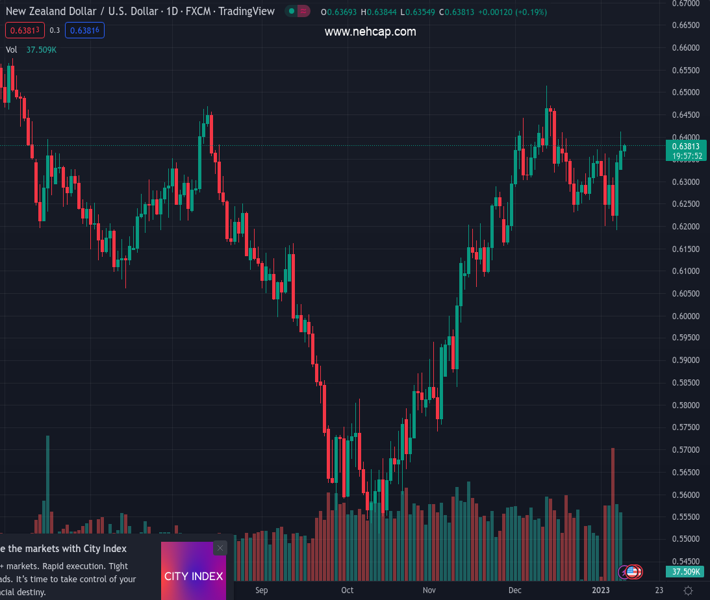Open chart settings gear icon
The image size is (710, 600).
(x=688, y=591)
